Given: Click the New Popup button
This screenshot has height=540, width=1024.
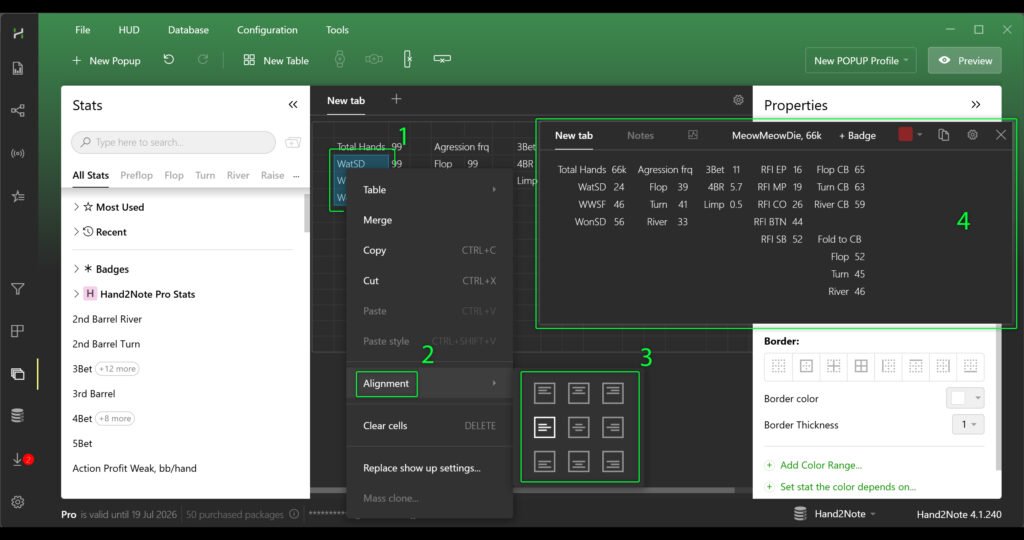Looking at the screenshot, I should point(106,60).
